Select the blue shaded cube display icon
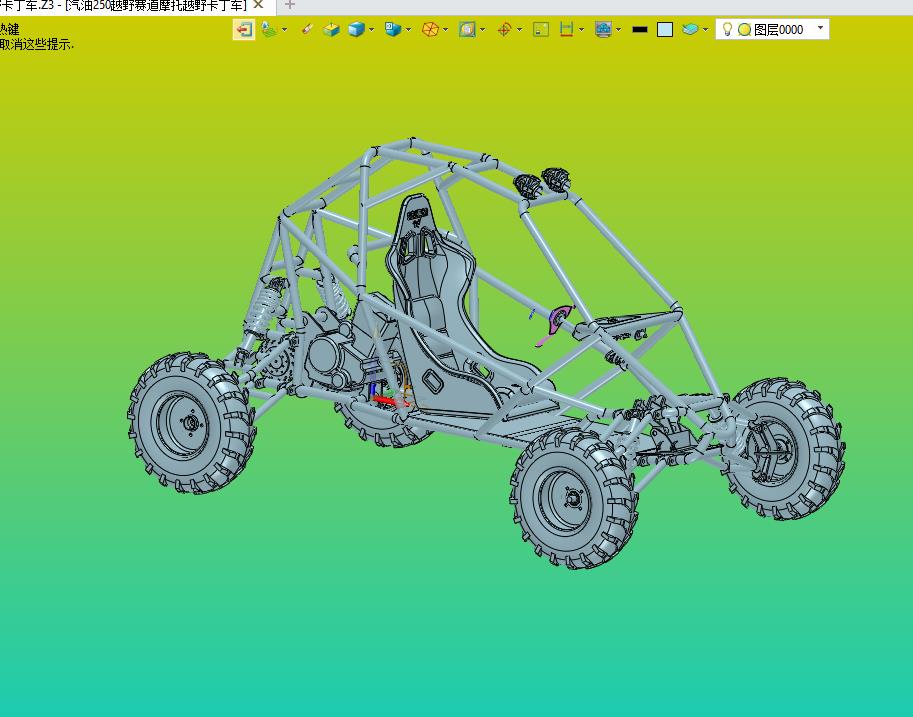Image resolution: width=913 pixels, height=717 pixels. 355,30
